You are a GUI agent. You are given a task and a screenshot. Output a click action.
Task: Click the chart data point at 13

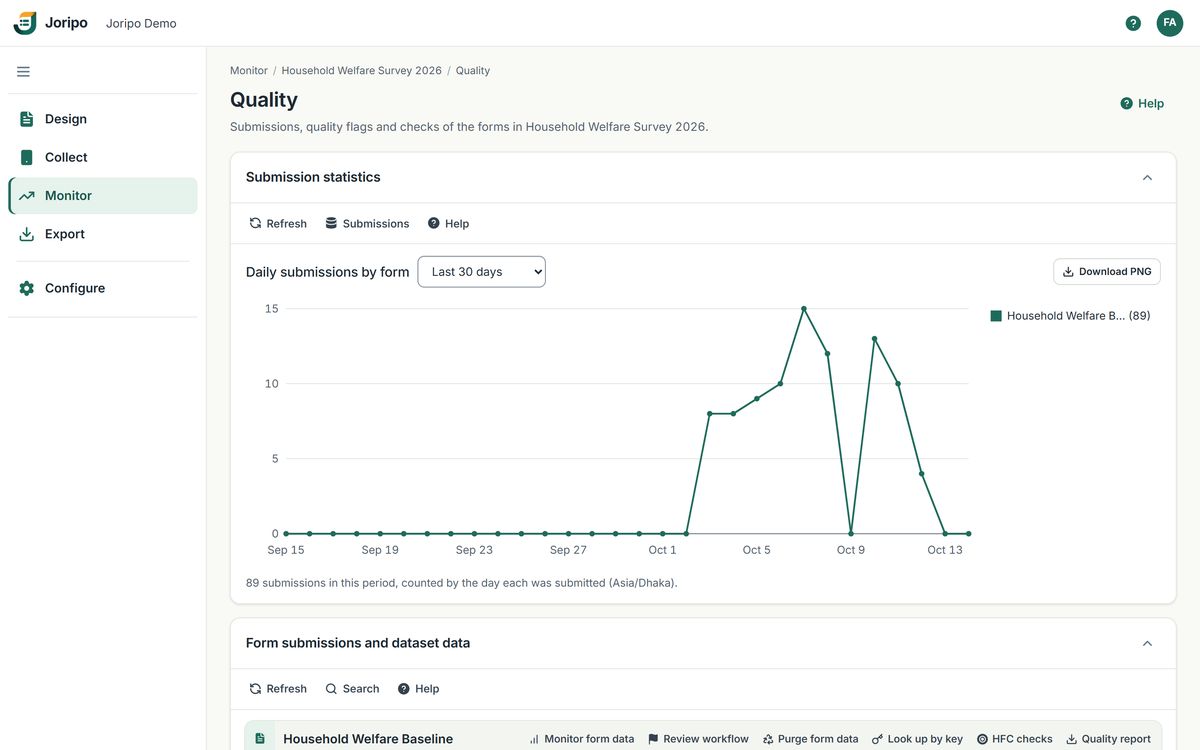tap(874, 339)
